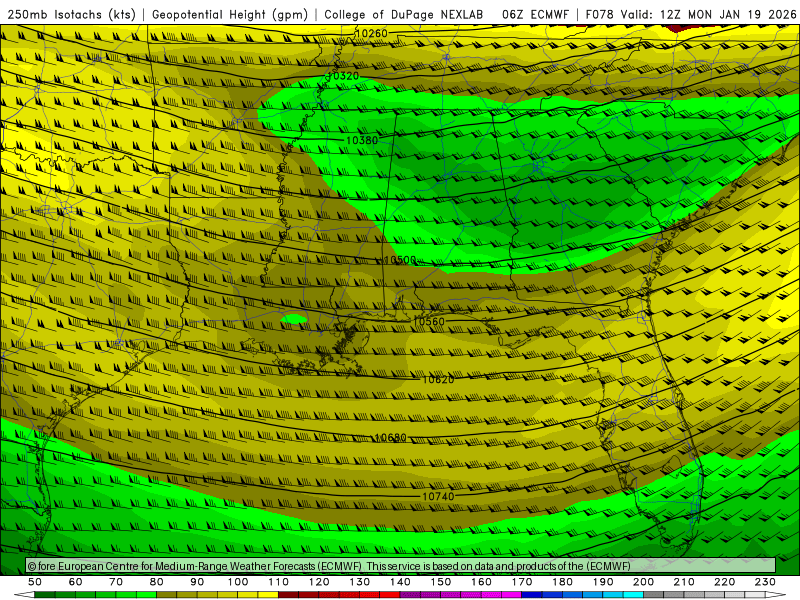Select the purple swatch starting at 140 kts
The width and height of the screenshot is (800, 600).
click(x=410, y=595)
